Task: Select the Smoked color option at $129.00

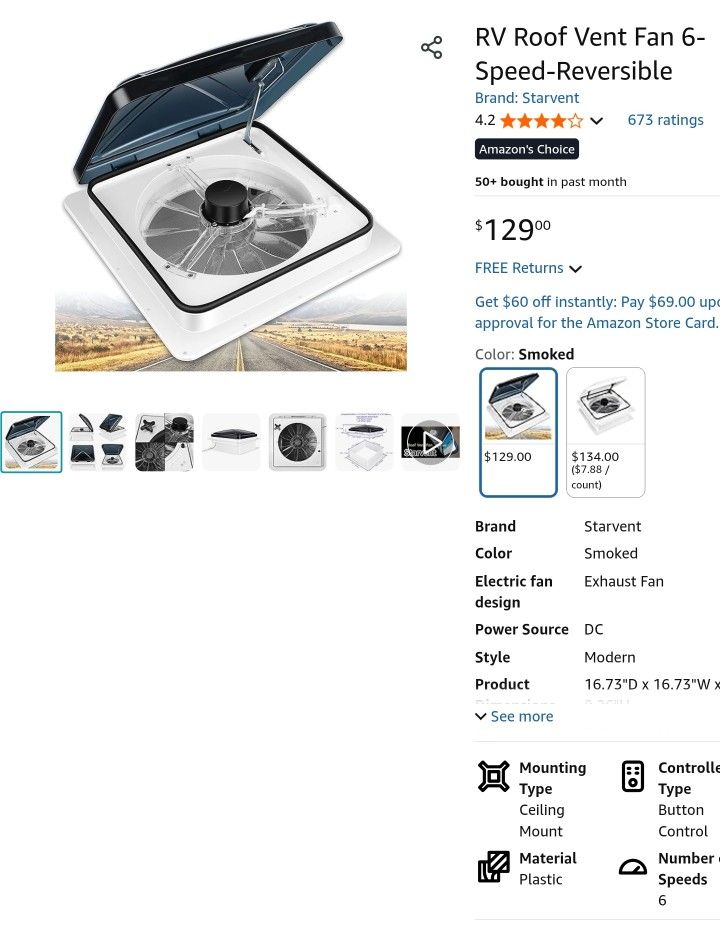Action: tap(518, 431)
